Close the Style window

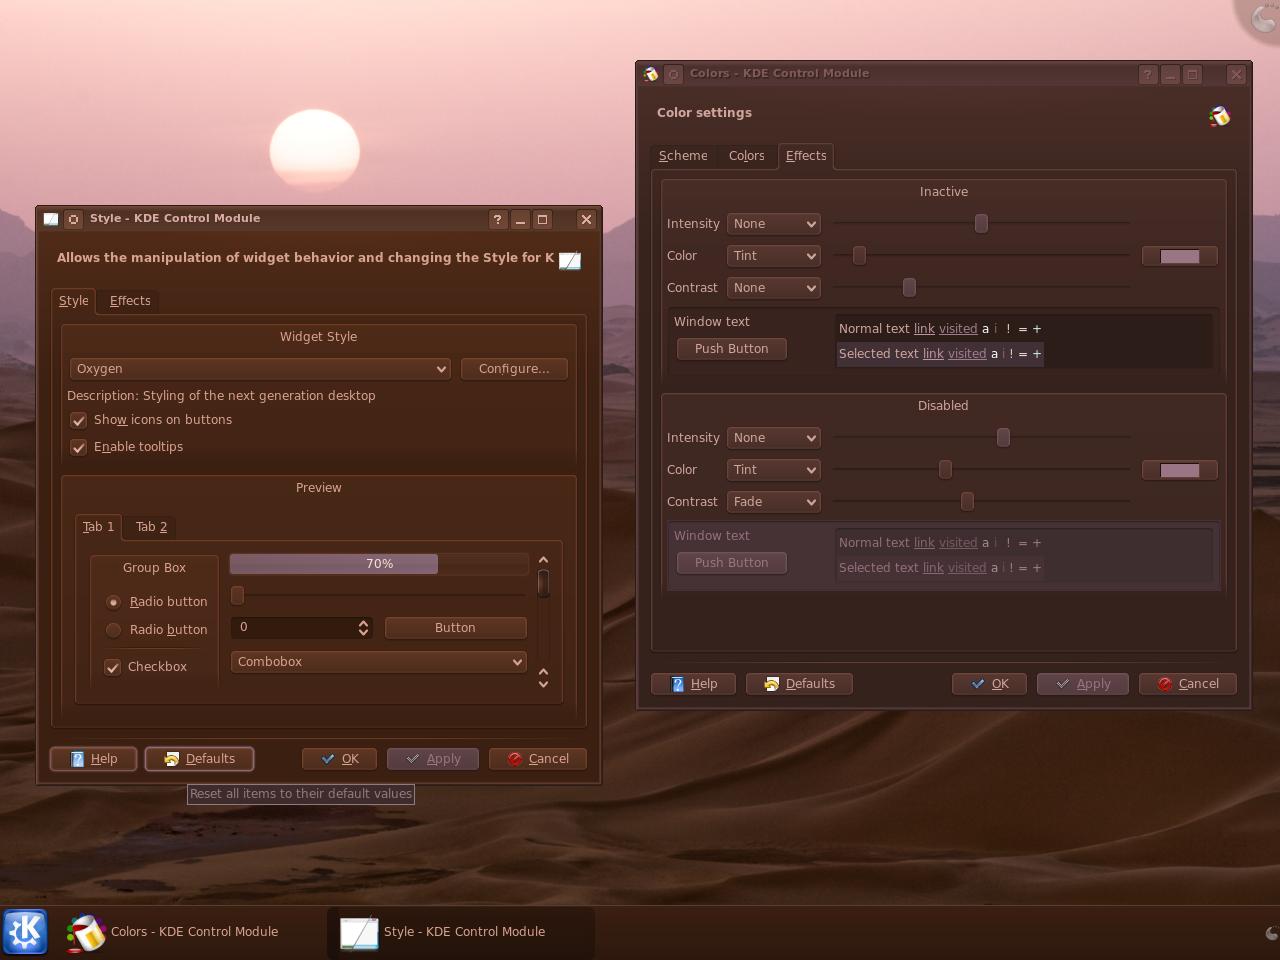587,219
